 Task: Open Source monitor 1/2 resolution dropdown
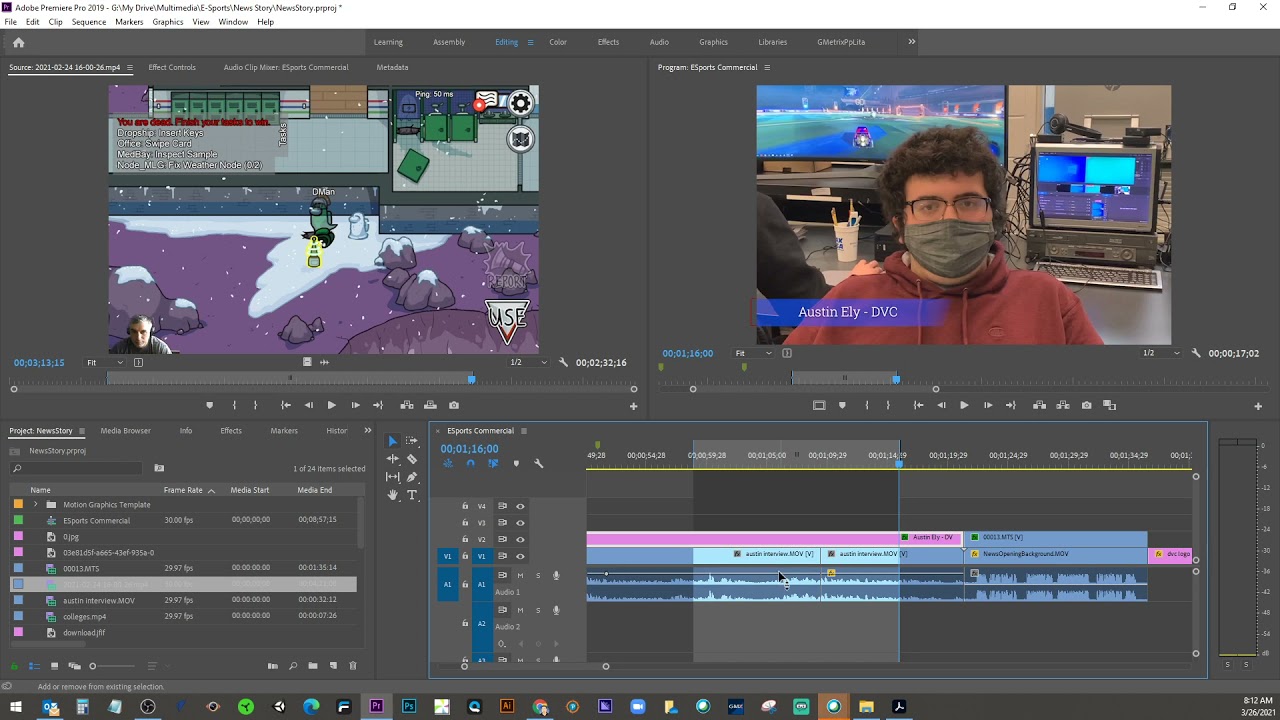click(x=529, y=362)
